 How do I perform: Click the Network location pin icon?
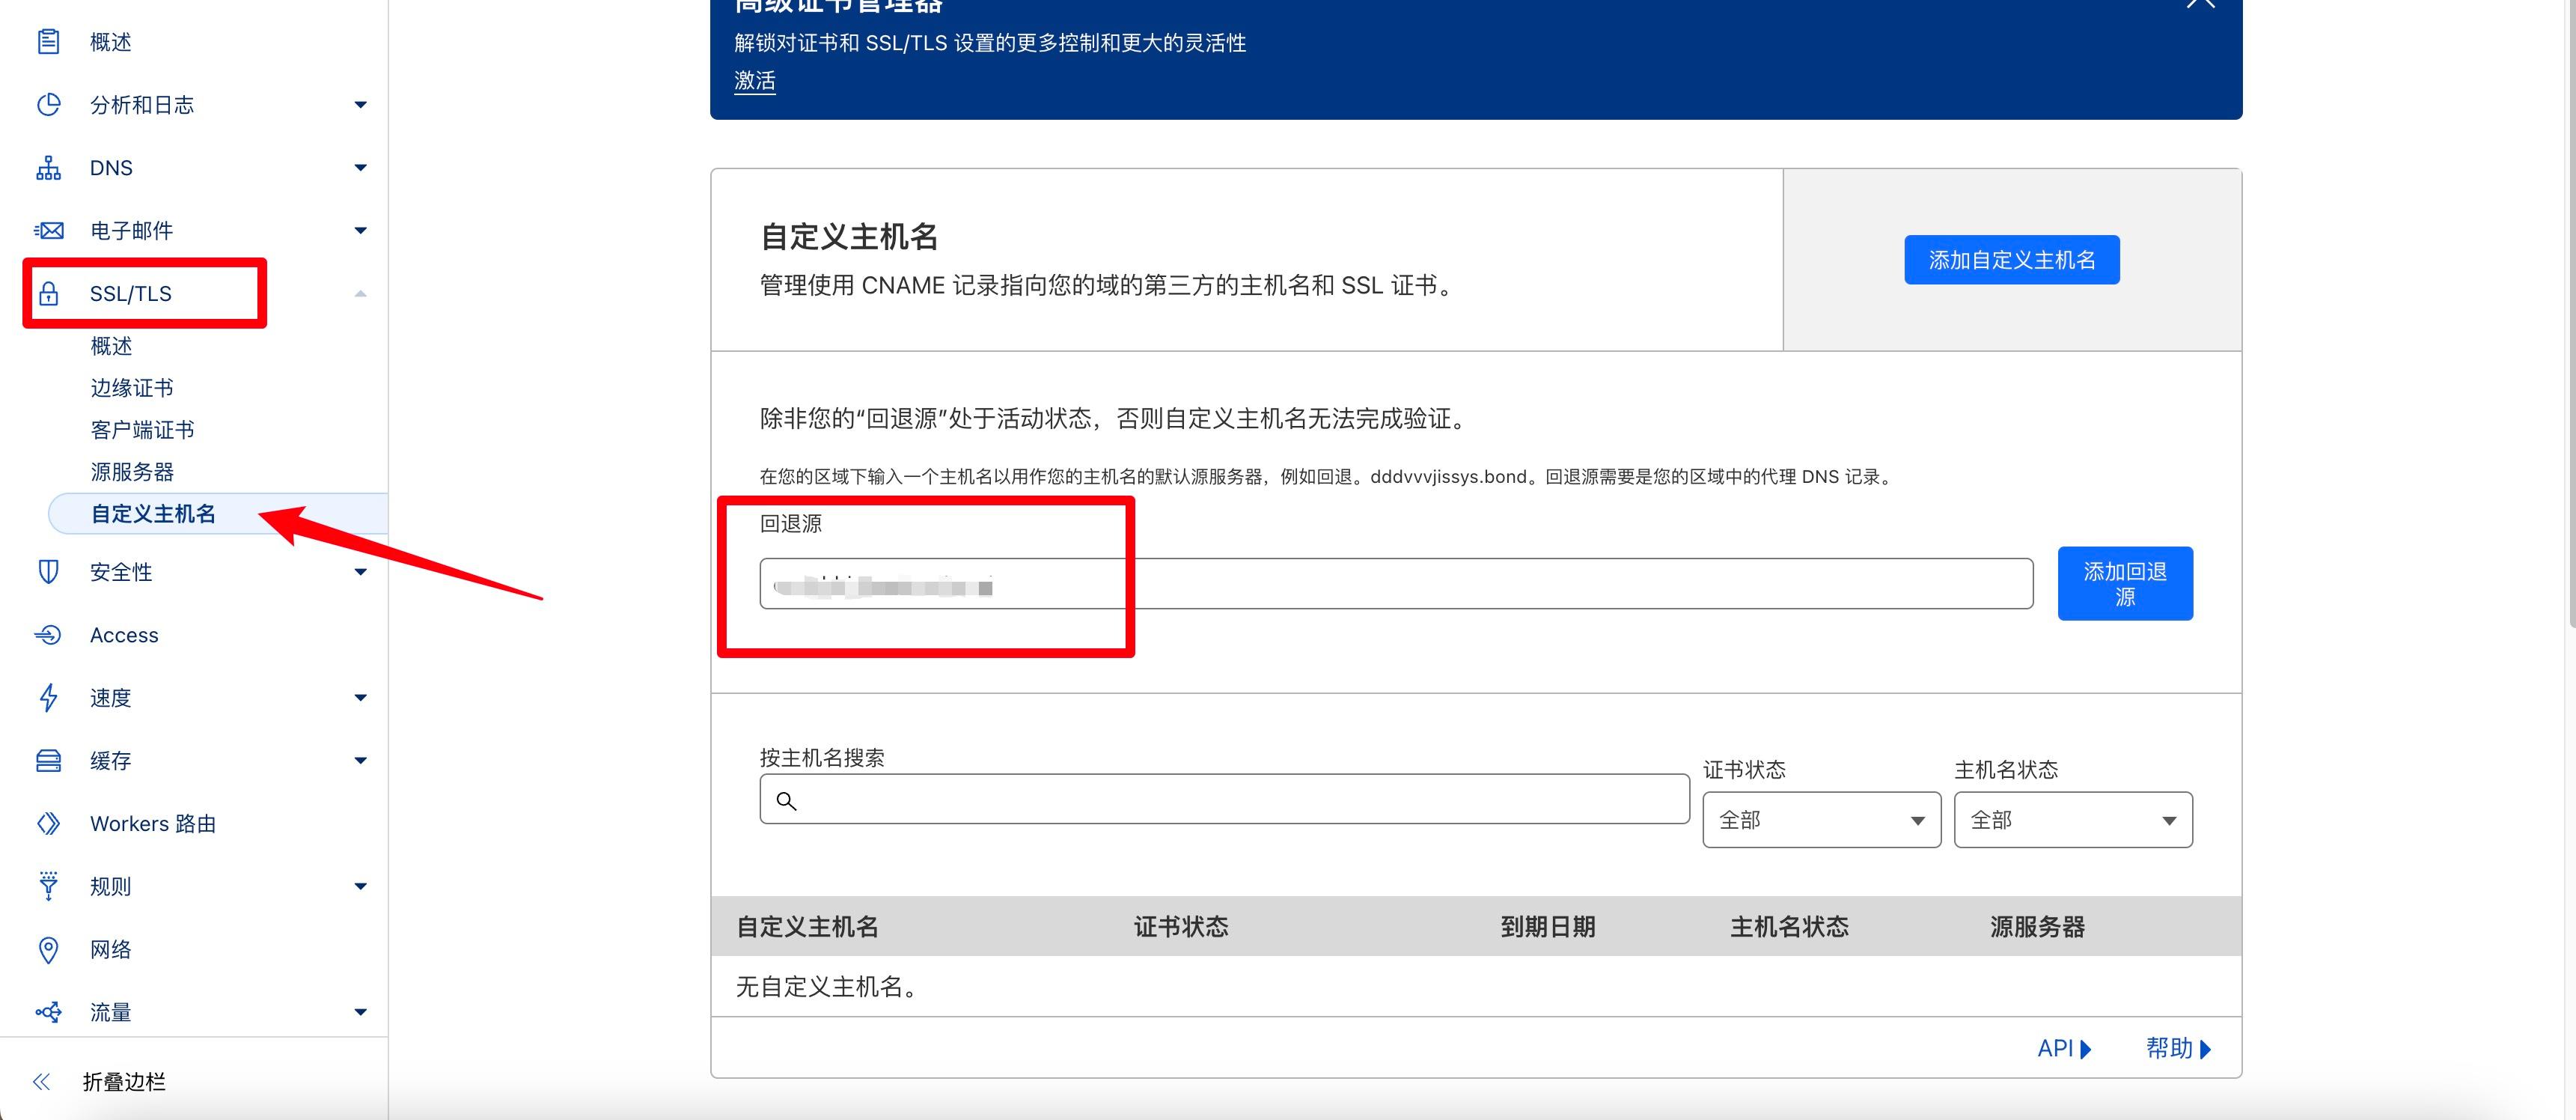pos(48,949)
